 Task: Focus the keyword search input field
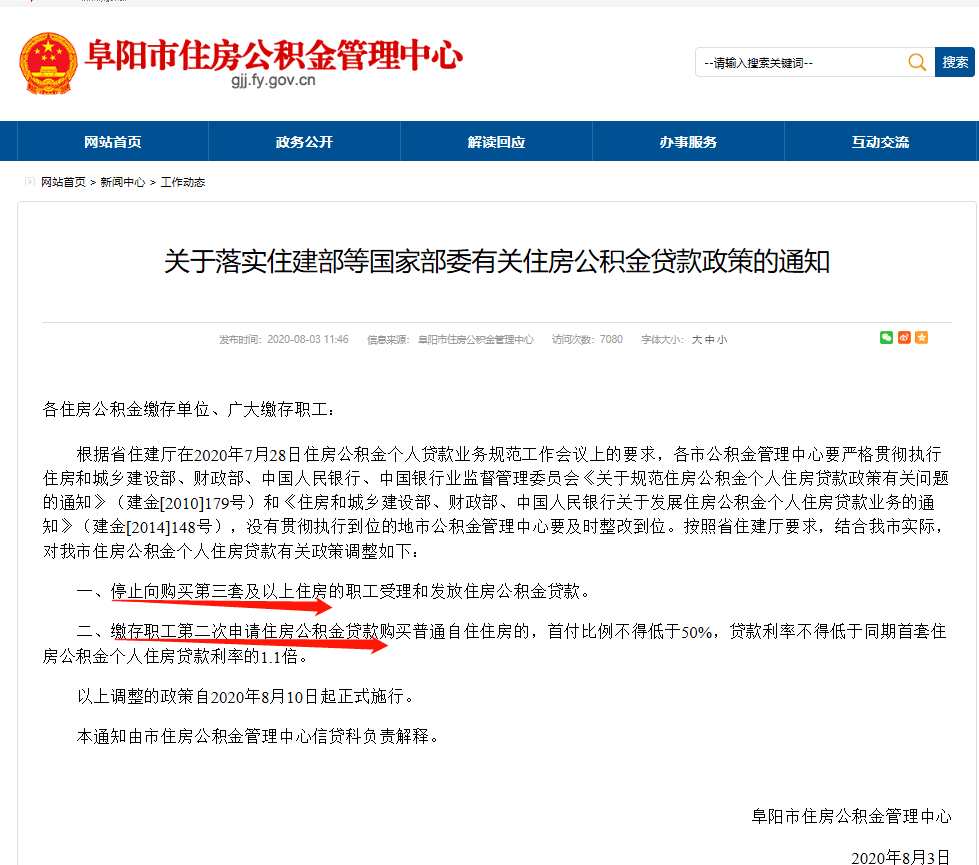pos(802,62)
